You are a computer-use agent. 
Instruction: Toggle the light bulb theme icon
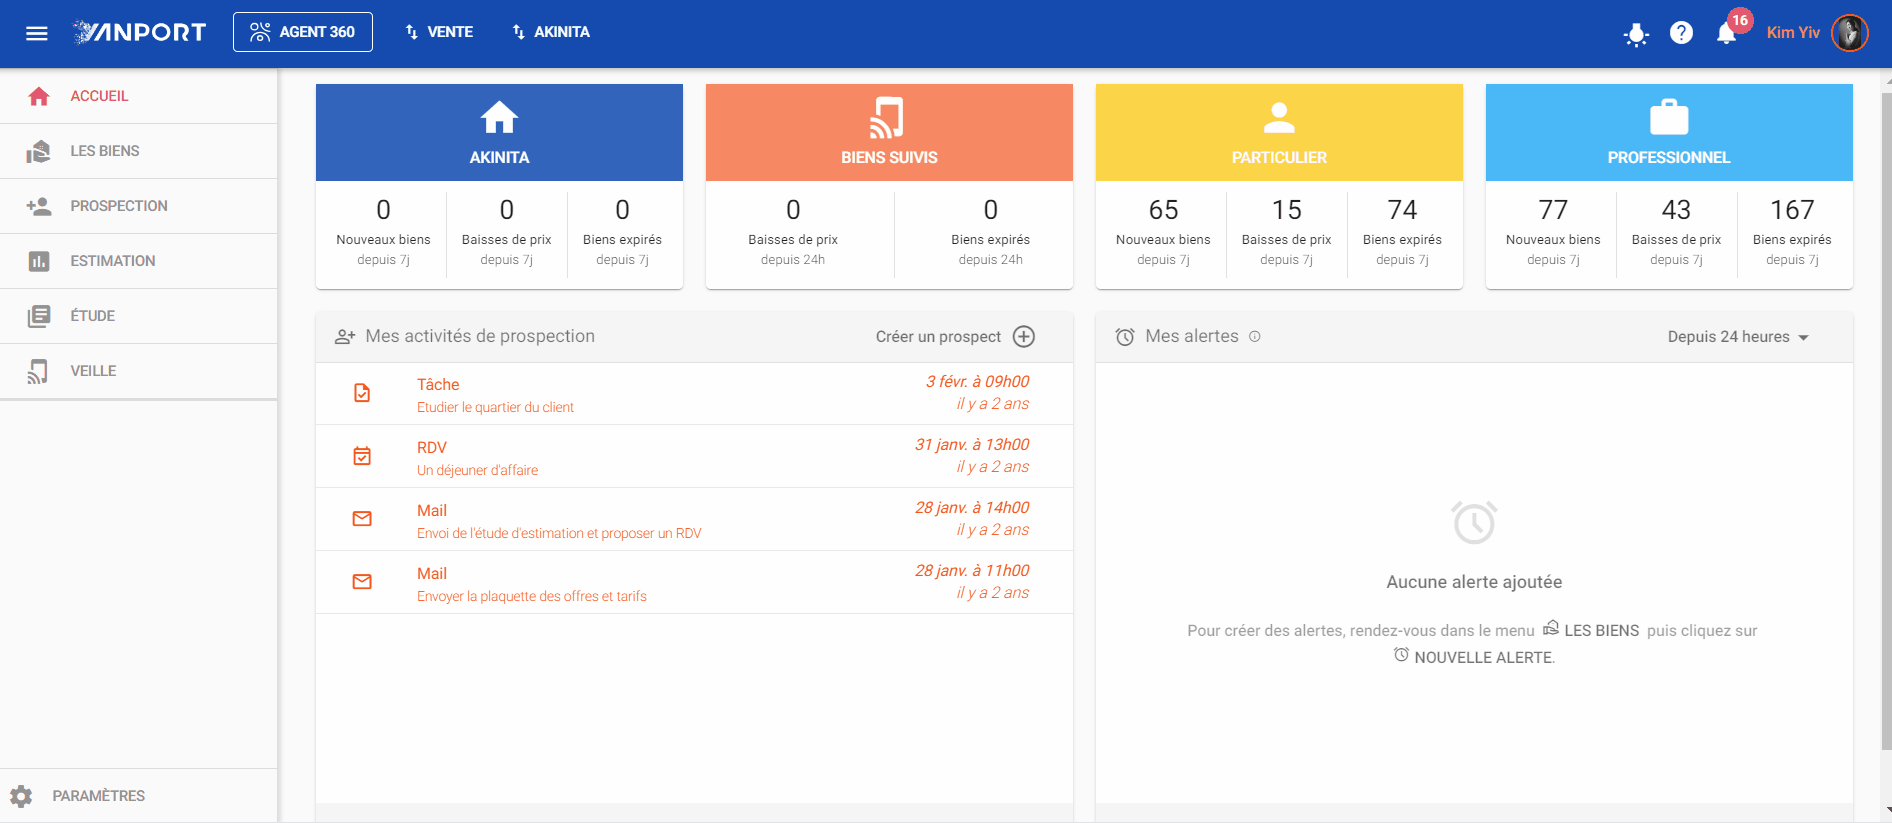click(x=1636, y=34)
